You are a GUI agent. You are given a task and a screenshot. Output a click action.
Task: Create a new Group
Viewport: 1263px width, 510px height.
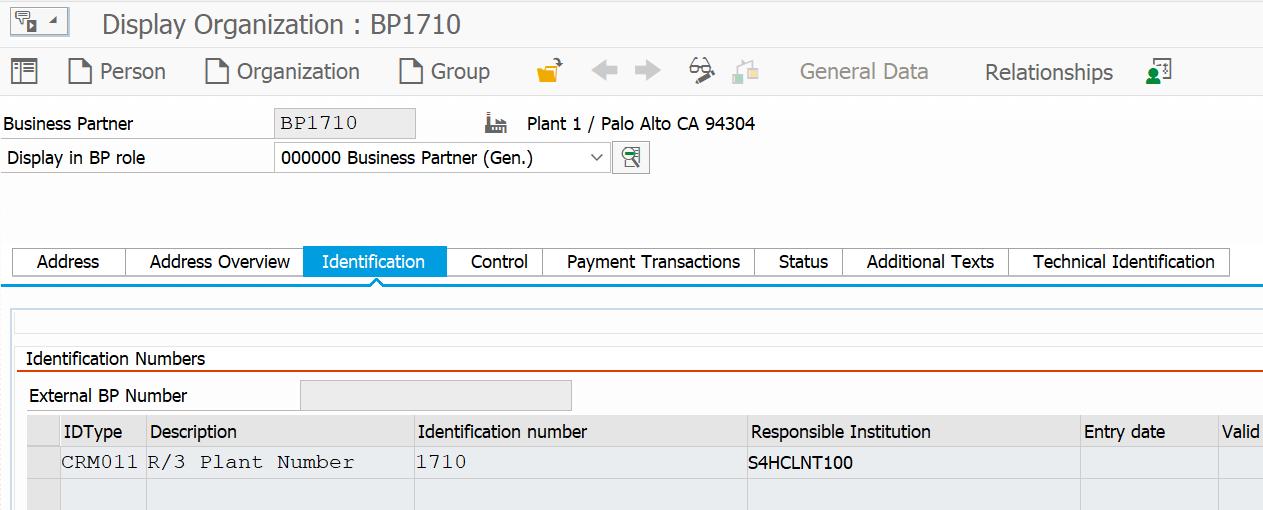pos(444,71)
